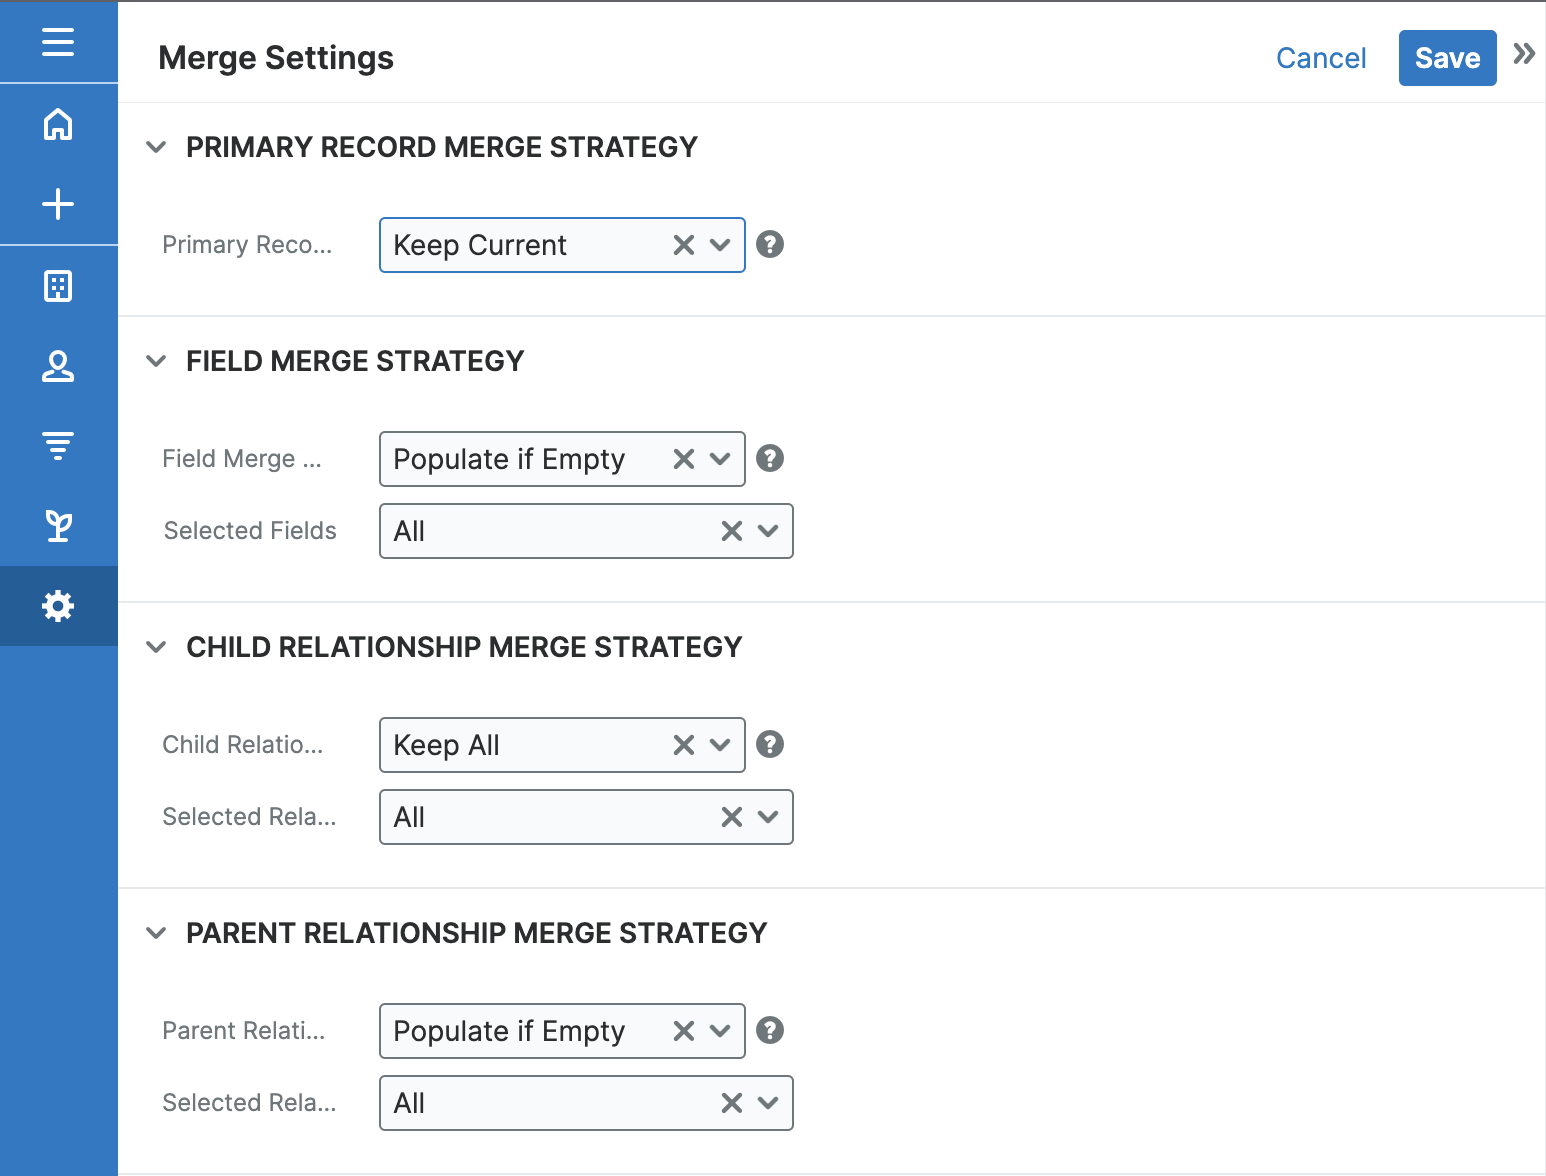Open the Keep All dropdown
The image size is (1546, 1176).
(x=720, y=745)
